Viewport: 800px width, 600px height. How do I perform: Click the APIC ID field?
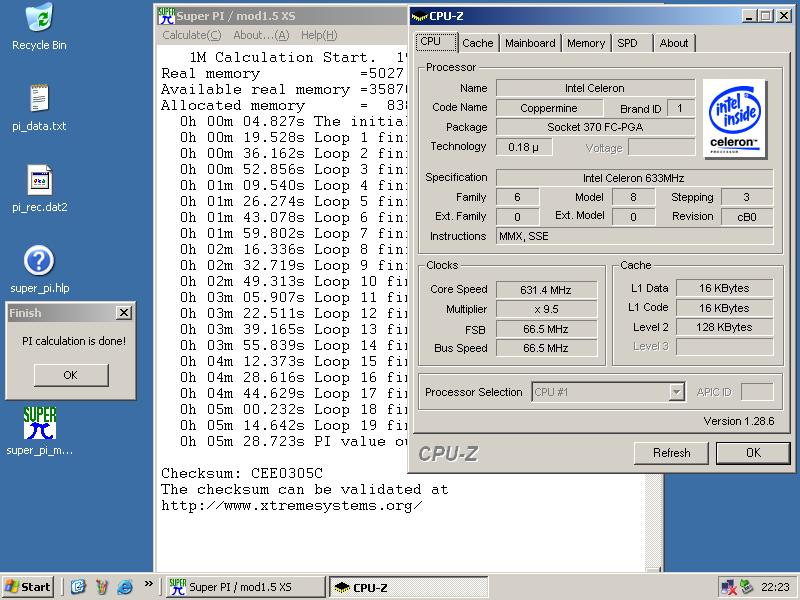click(x=757, y=392)
